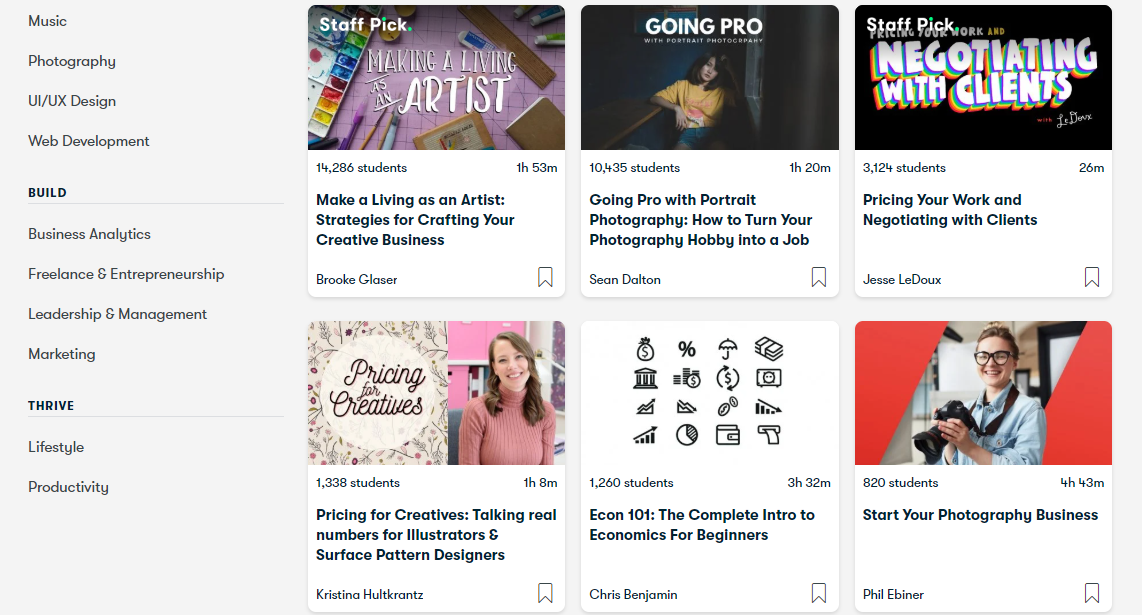
Task: Click the Marketing category link
Action: pyautogui.click(x=62, y=354)
